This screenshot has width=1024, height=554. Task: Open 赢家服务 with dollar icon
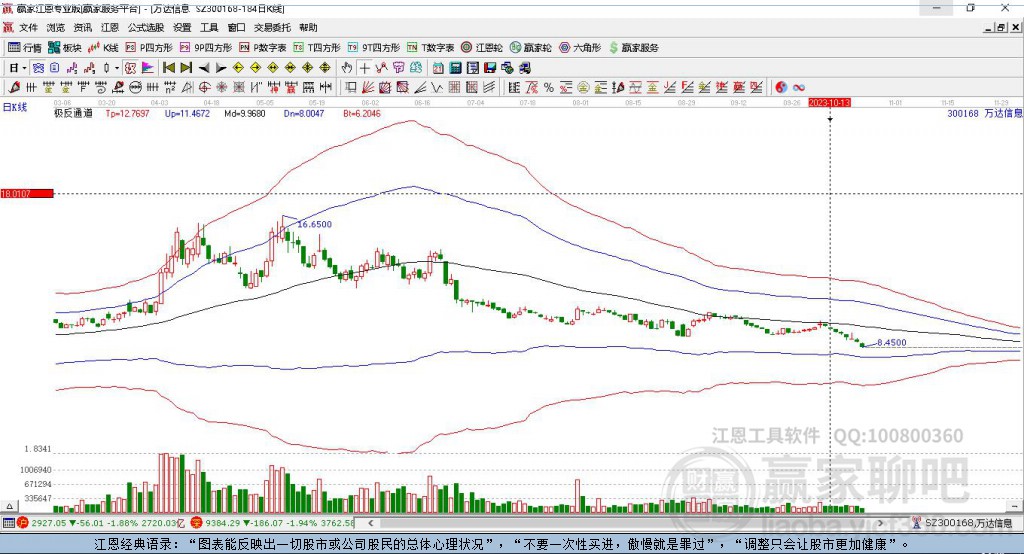point(633,48)
